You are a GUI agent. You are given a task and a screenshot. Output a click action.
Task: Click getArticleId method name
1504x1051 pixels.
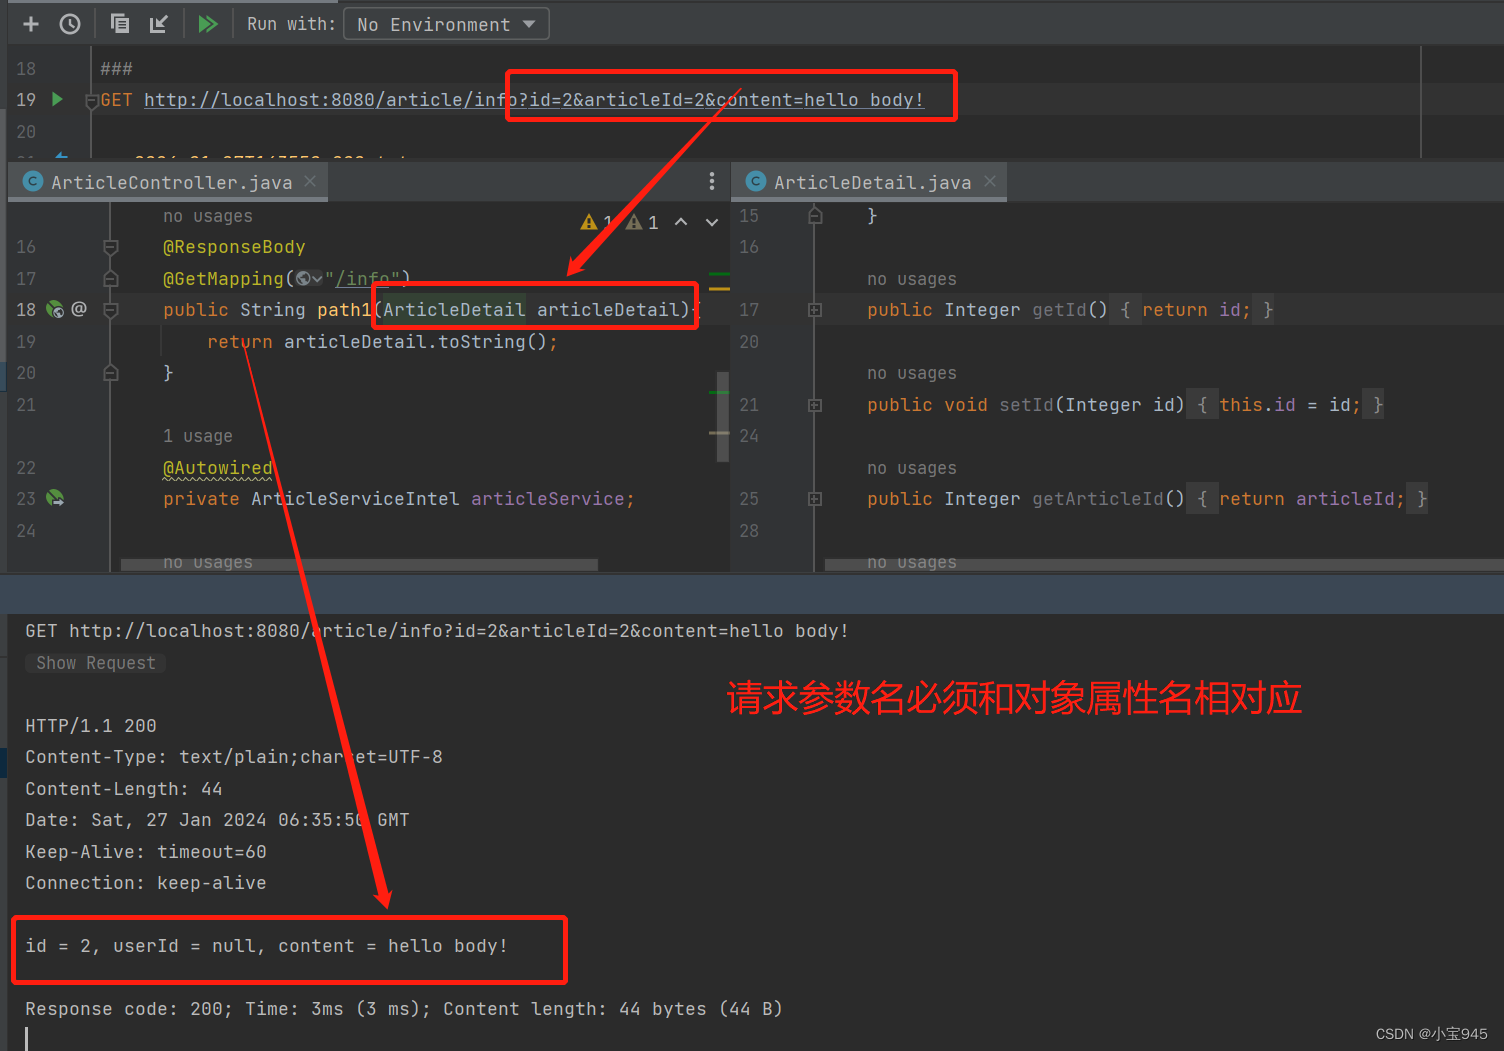click(1097, 499)
